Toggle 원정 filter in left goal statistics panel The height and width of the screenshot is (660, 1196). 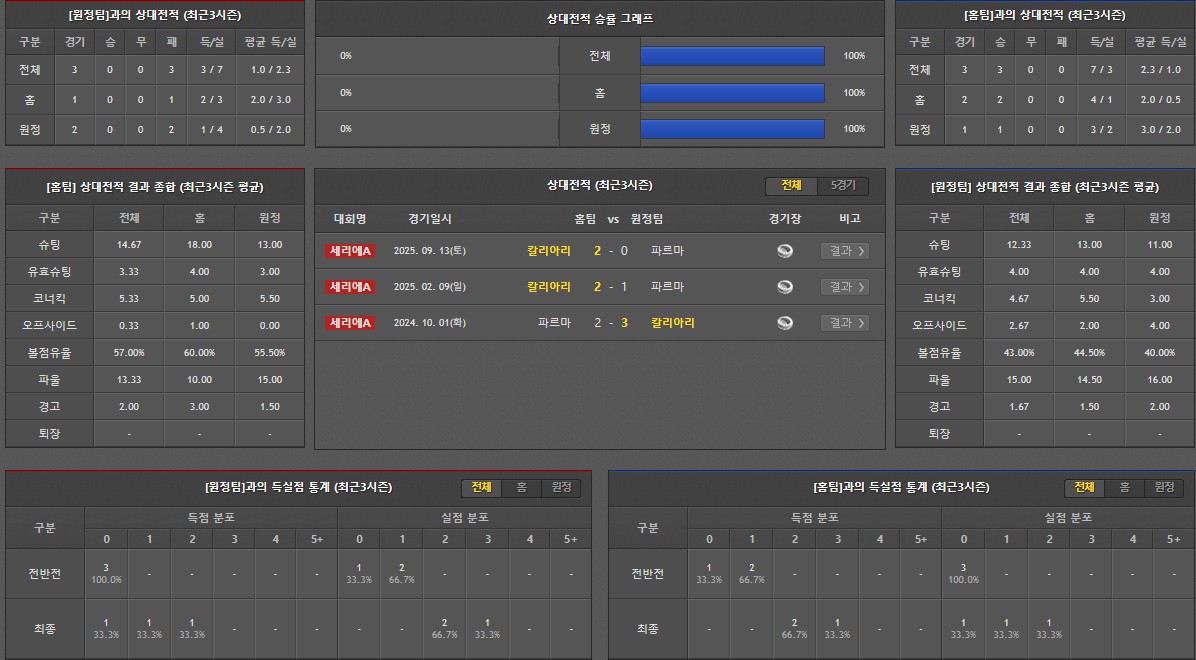pos(560,487)
